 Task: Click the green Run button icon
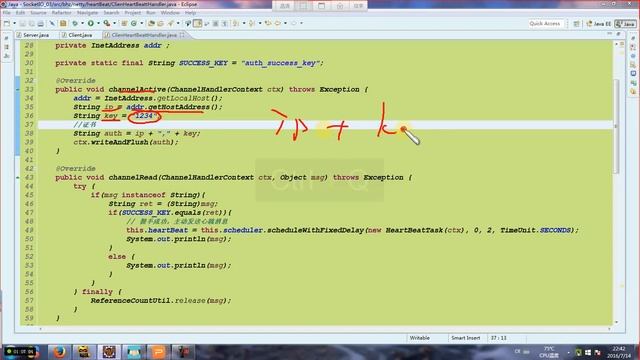click(x=91, y=23)
